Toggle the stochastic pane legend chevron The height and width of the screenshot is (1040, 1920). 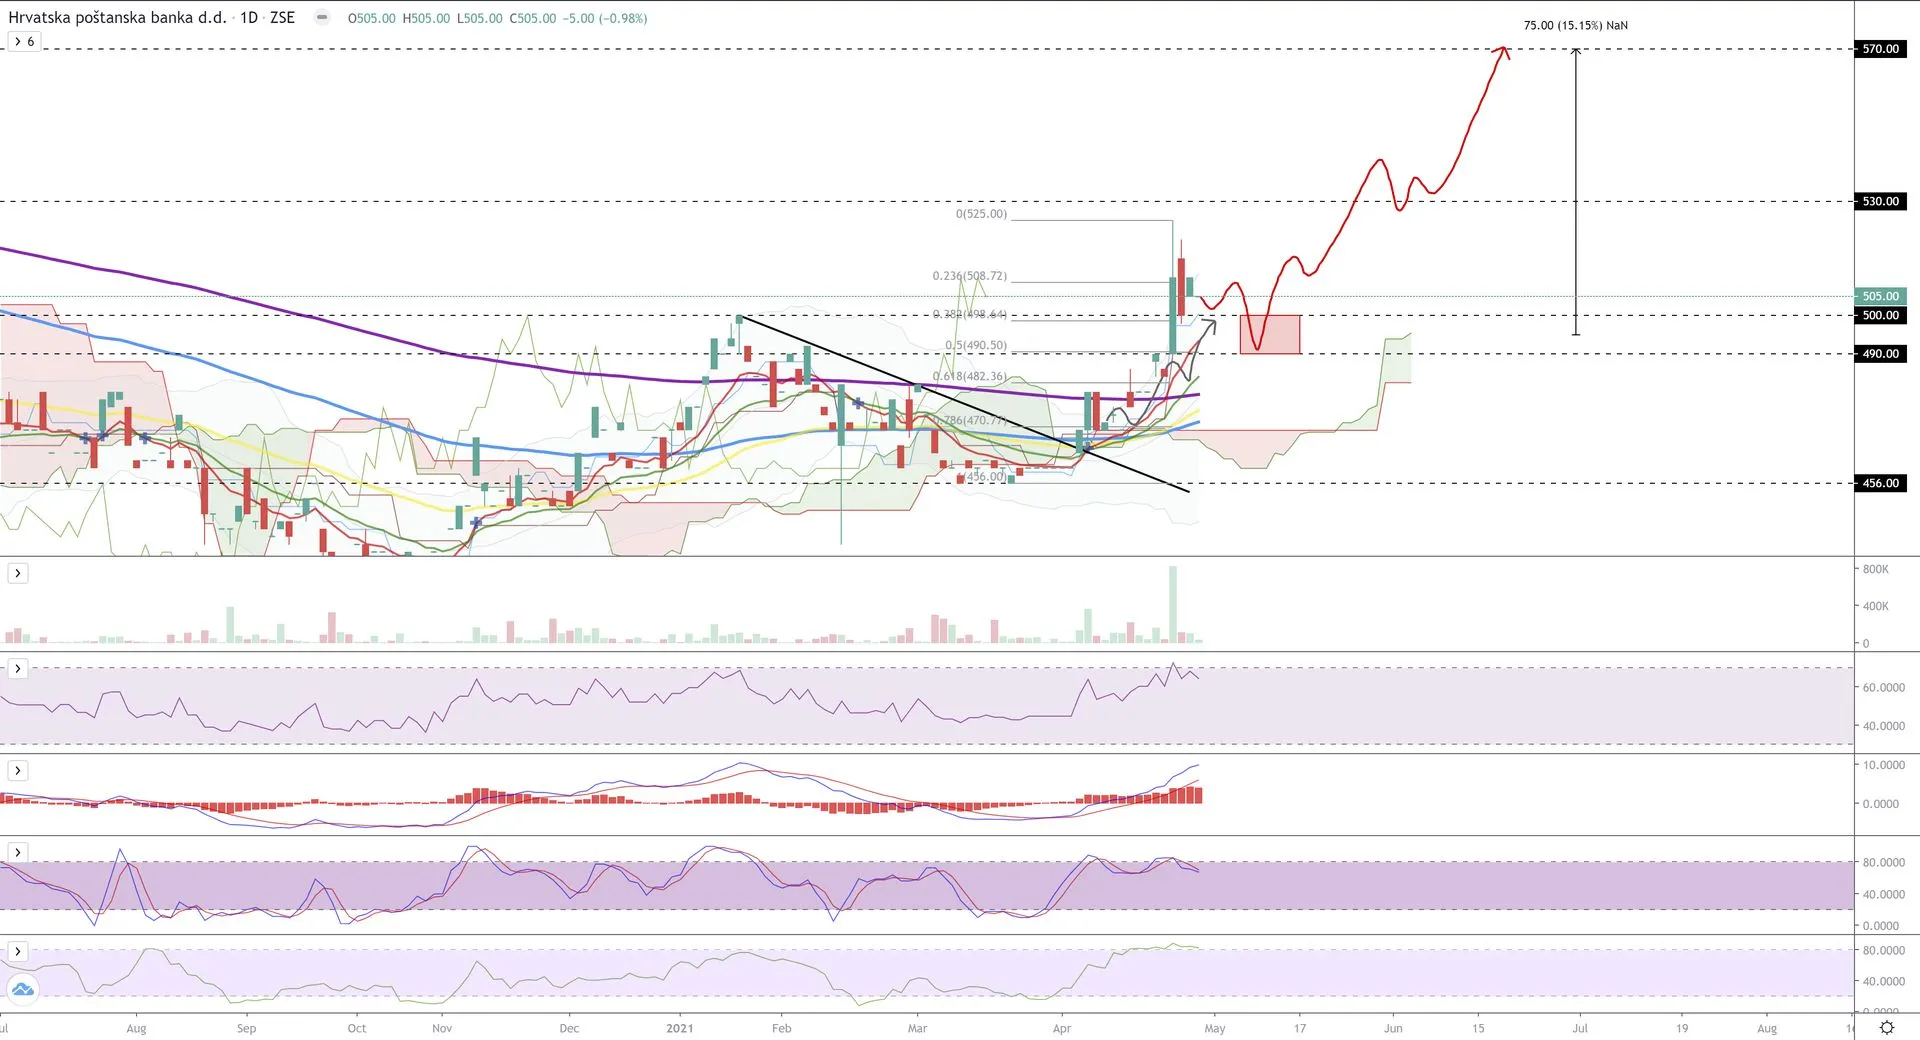click(18, 852)
